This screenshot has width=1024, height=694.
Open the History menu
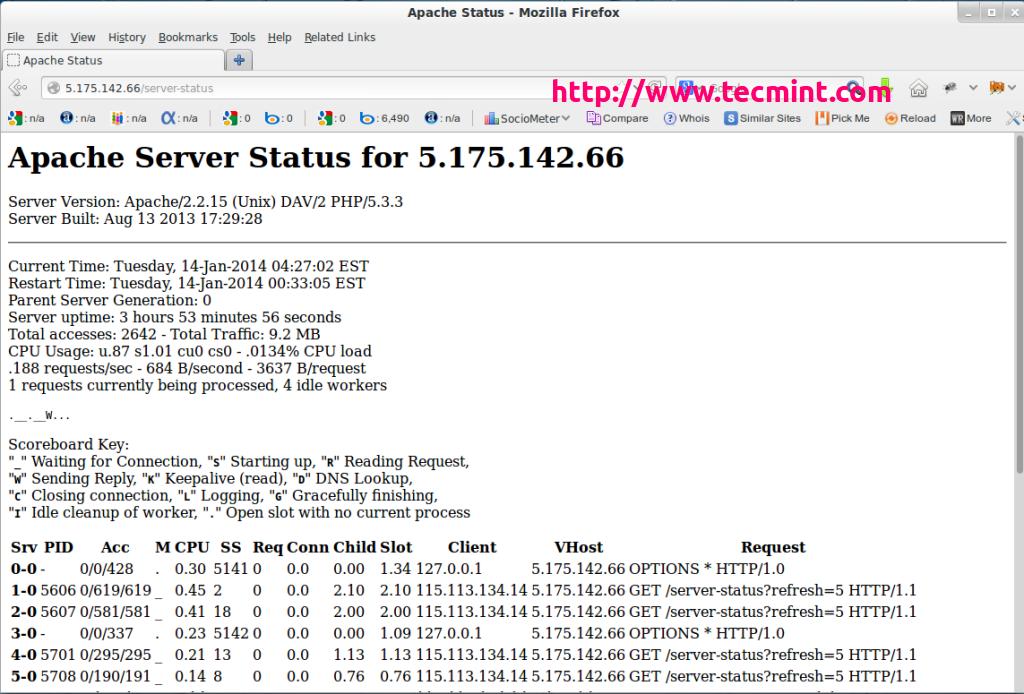[x=126, y=37]
